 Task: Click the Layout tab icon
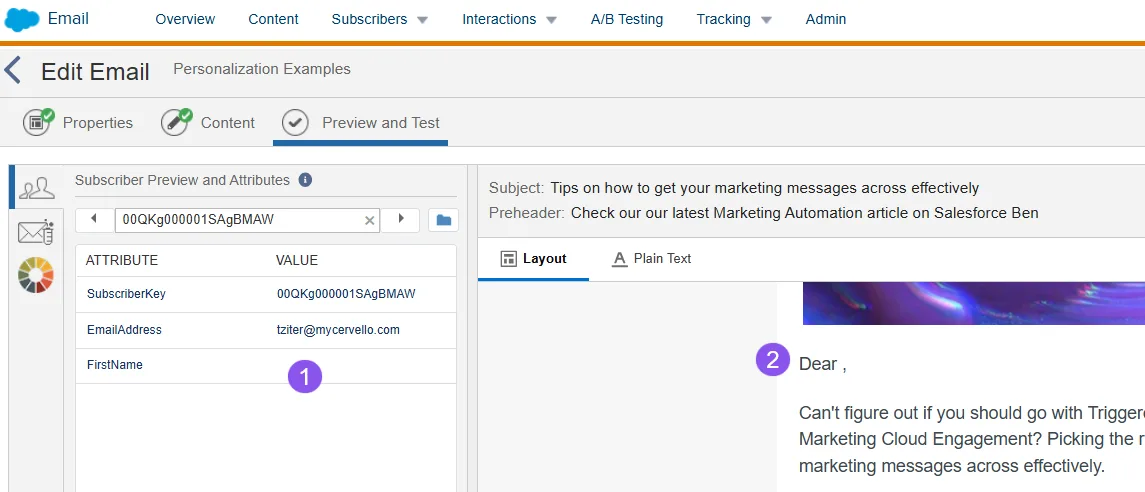coord(508,258)
